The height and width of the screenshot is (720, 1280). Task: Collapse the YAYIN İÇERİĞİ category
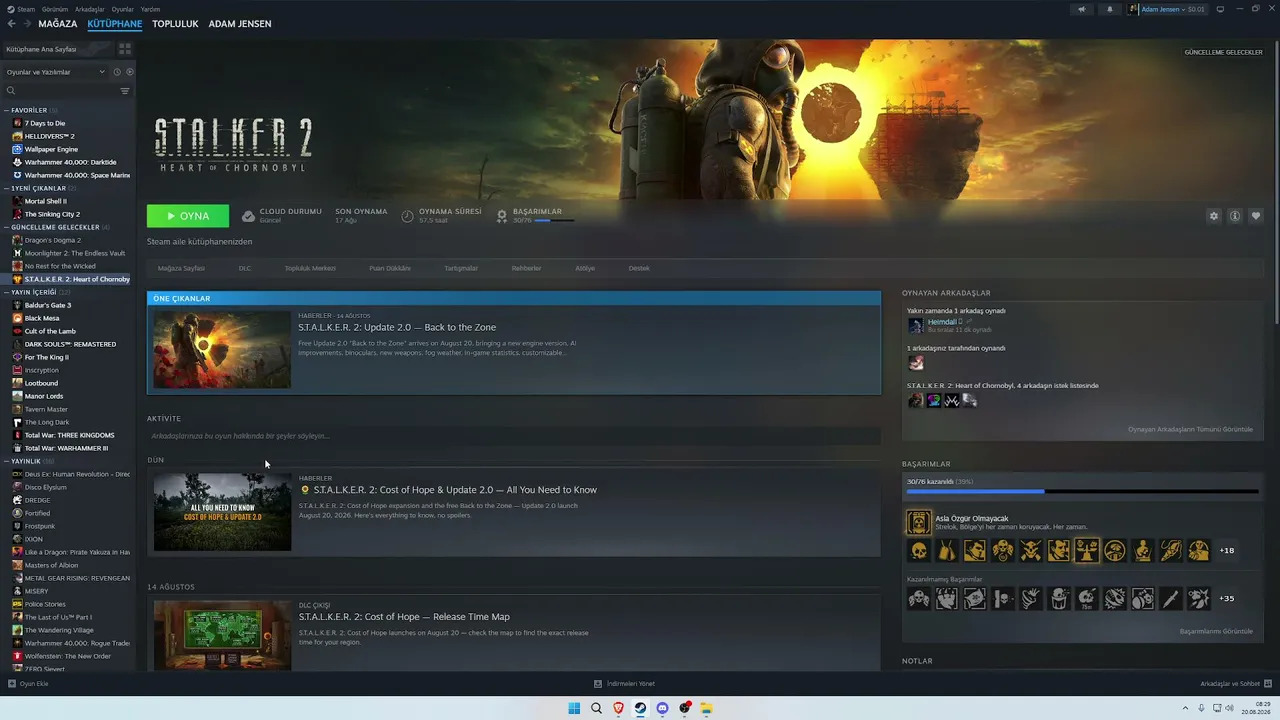(6, 292)
